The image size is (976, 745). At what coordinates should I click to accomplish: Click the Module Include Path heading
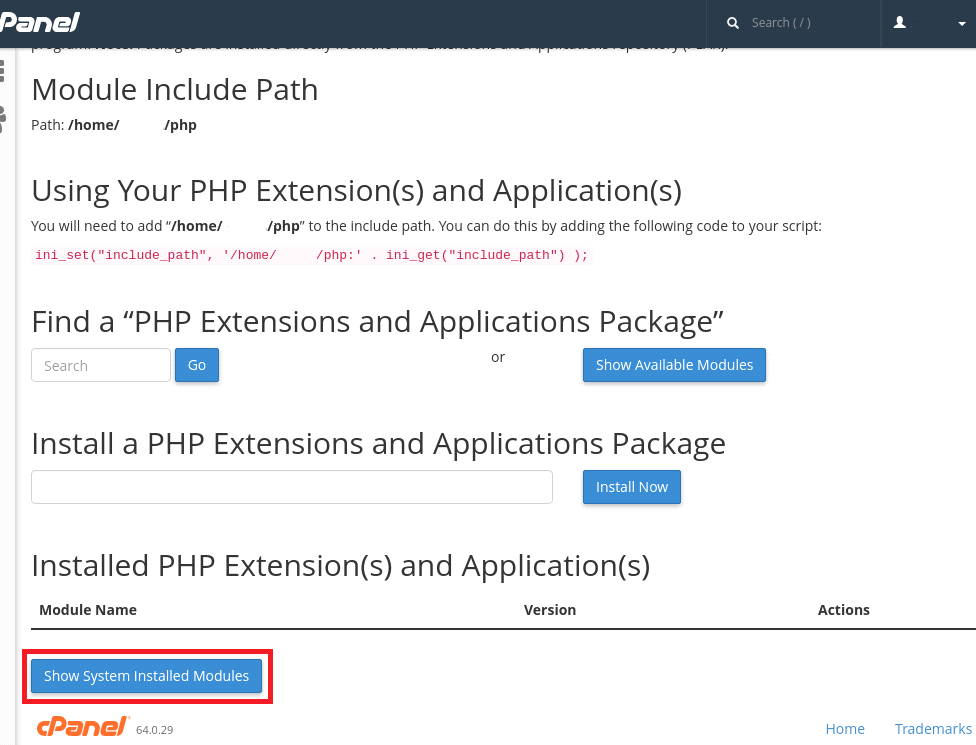(175, 90)
